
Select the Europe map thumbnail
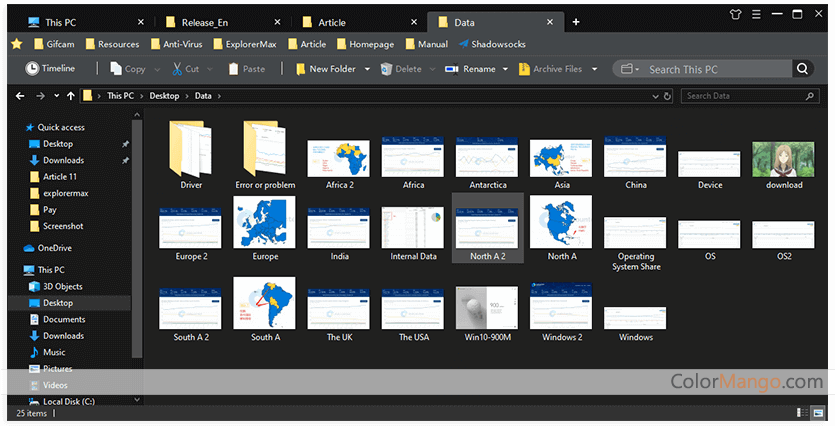(x=265, y=222)
